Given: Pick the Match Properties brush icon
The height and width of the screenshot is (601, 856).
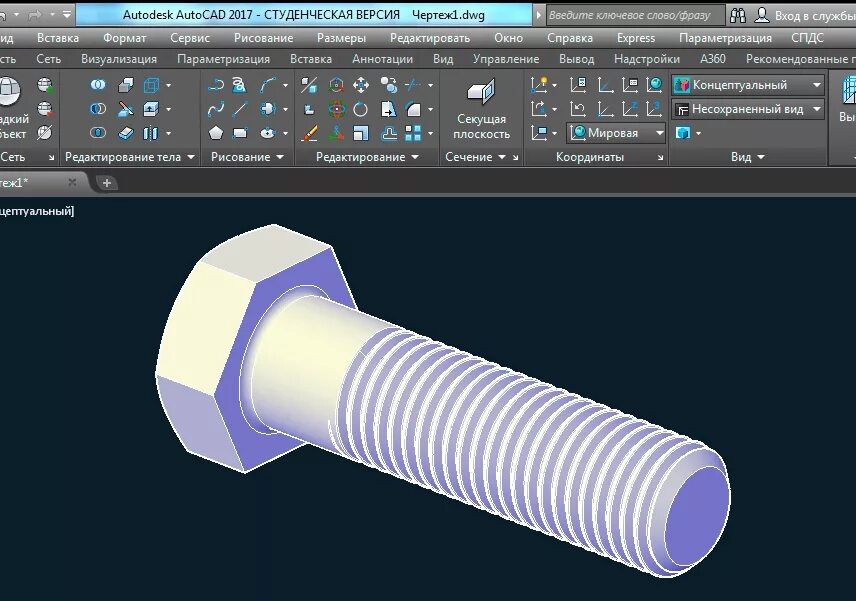Looking at the screenshot, I should 309,133.
